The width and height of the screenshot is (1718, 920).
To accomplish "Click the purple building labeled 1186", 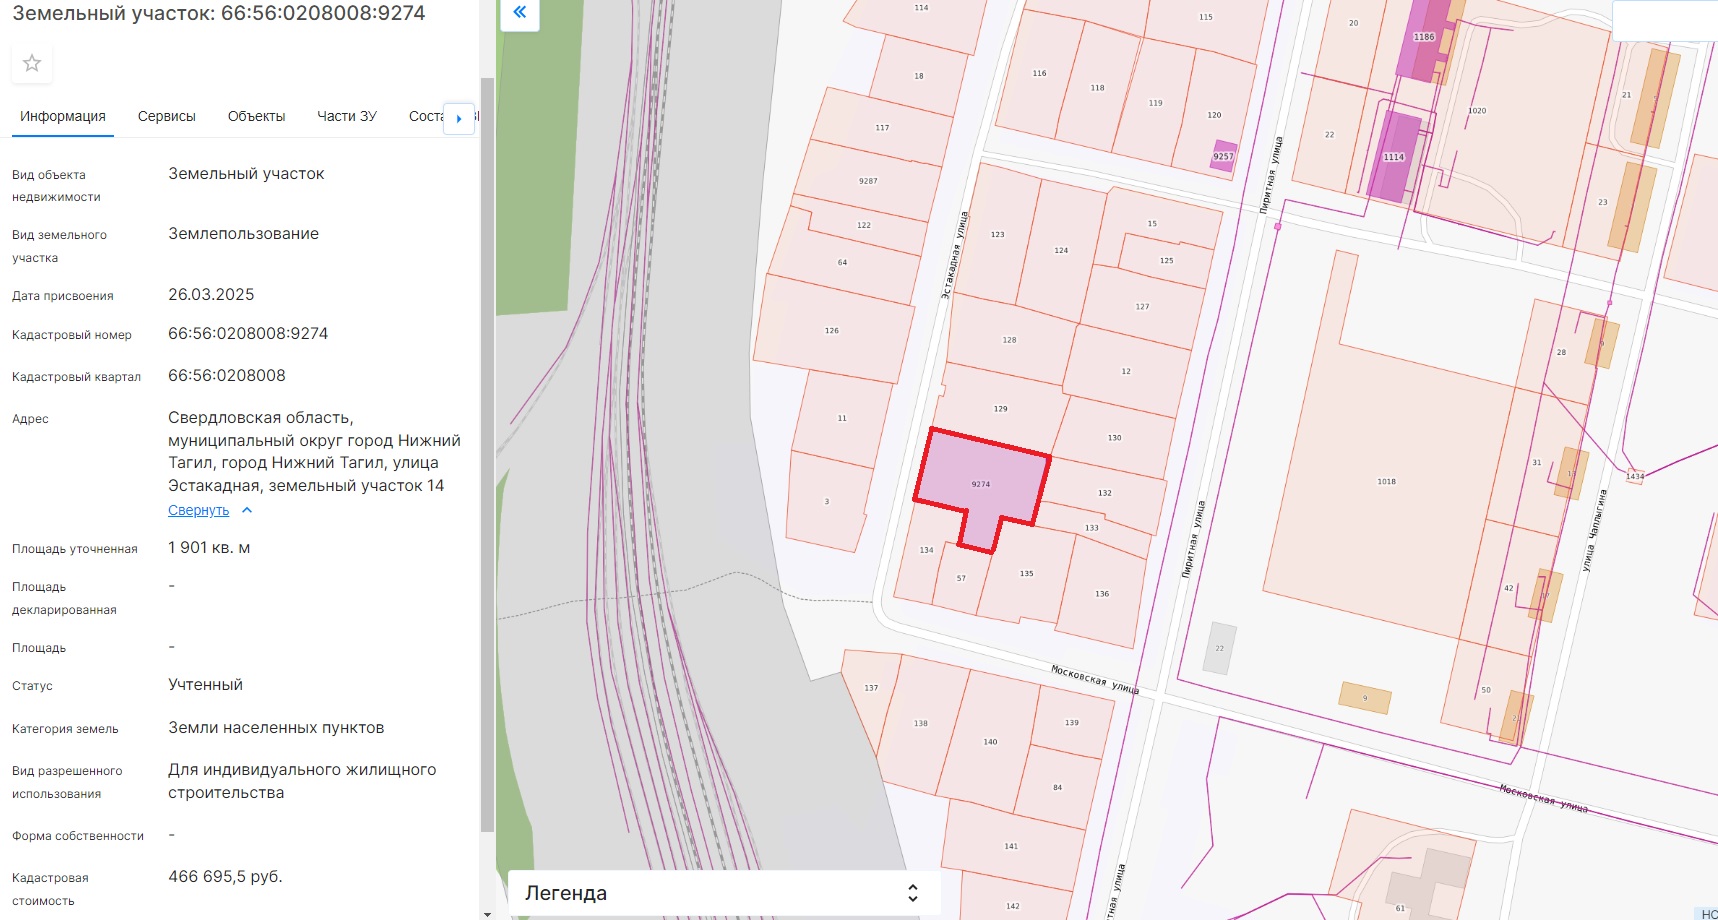I will click(x=1423, y=42).
